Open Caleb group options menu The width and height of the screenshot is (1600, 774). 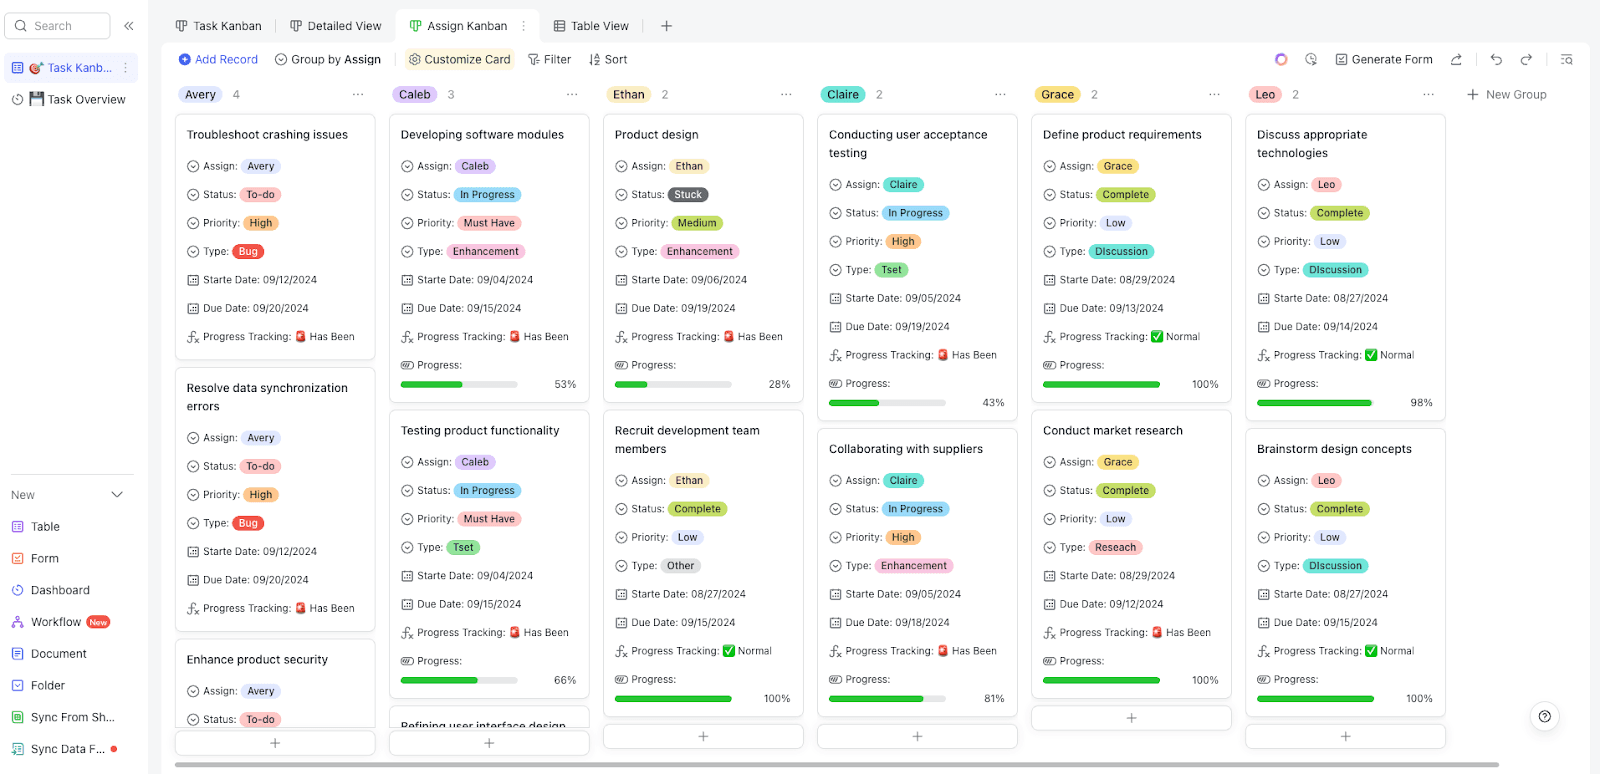pyautogui.click(x=572, y=95)
